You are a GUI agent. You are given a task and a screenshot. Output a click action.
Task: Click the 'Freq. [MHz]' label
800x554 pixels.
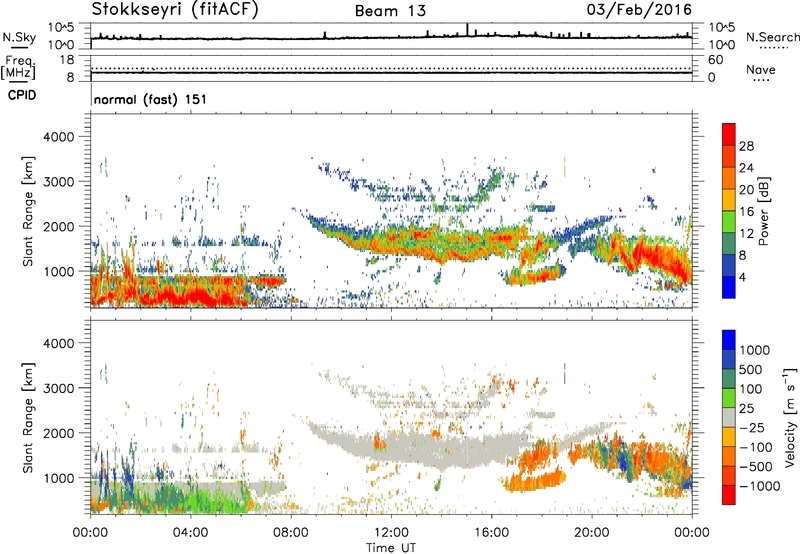point(19,68)
